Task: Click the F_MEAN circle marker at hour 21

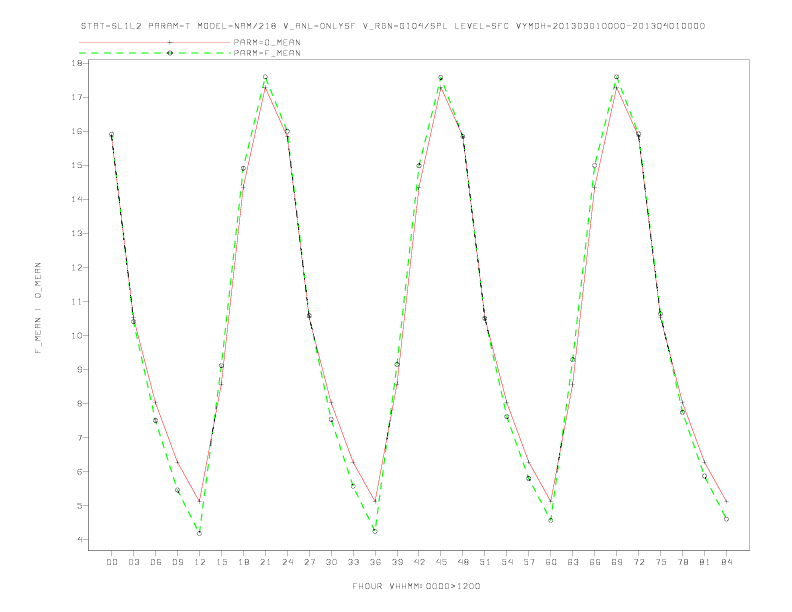Action: click(265, 77)
